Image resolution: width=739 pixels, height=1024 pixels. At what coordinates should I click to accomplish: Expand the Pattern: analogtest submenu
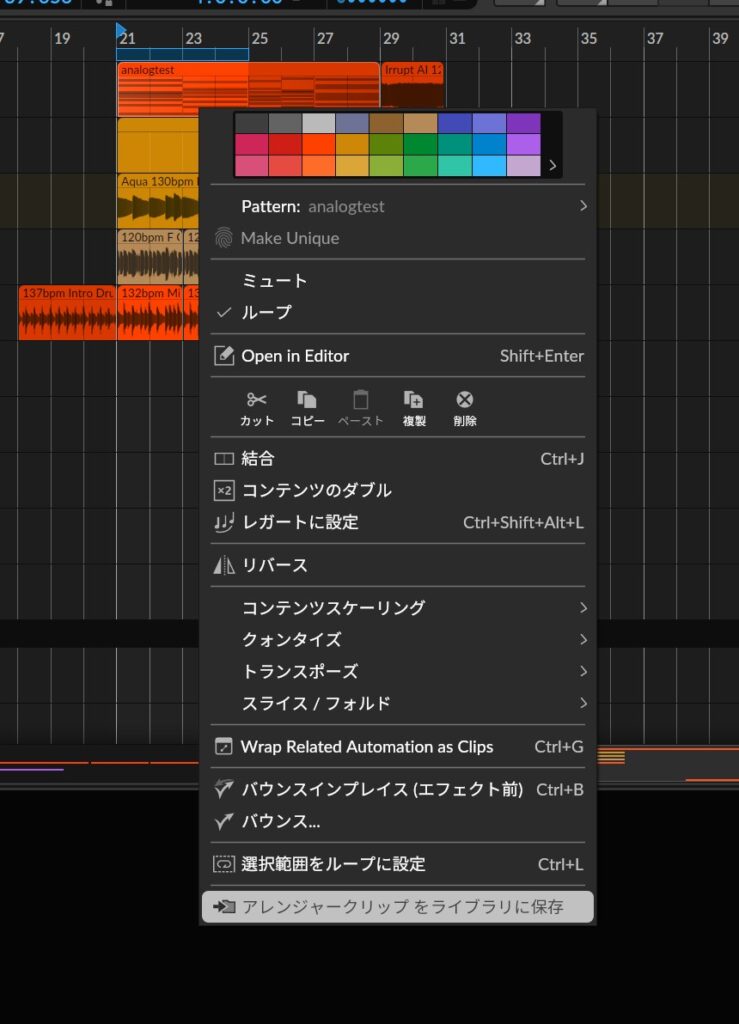click(x=582, y=206)
